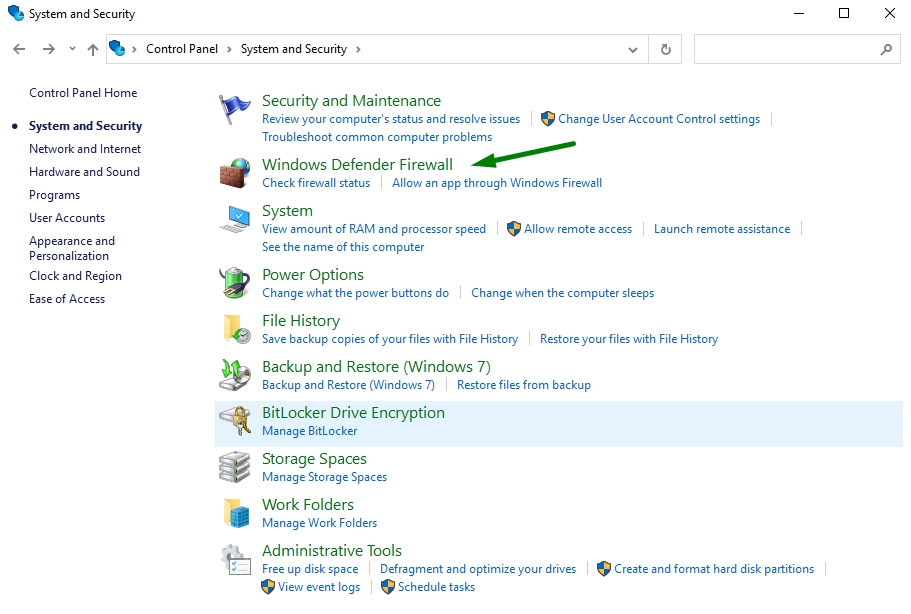Click the File History folder icon

(236, 329)
